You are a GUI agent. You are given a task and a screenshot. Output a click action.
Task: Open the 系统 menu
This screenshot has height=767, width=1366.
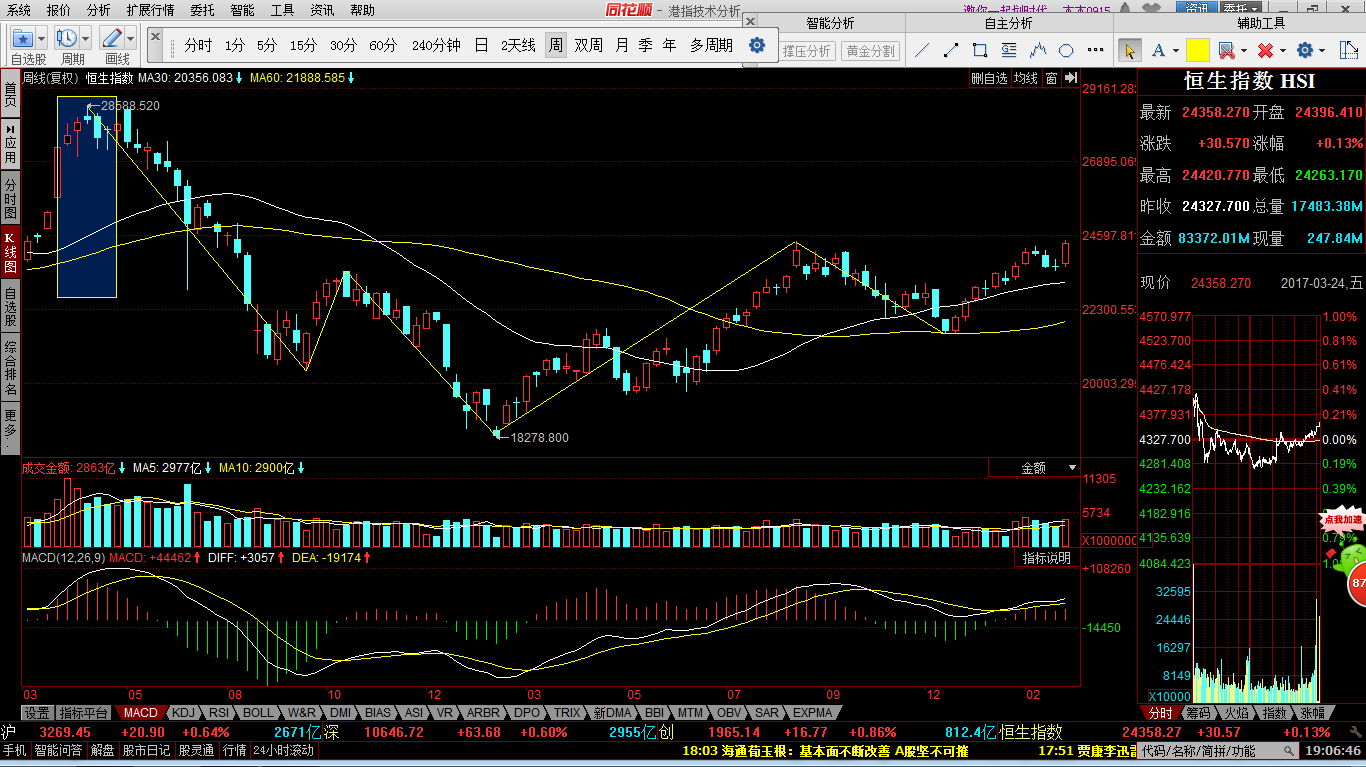click(18, 10)
